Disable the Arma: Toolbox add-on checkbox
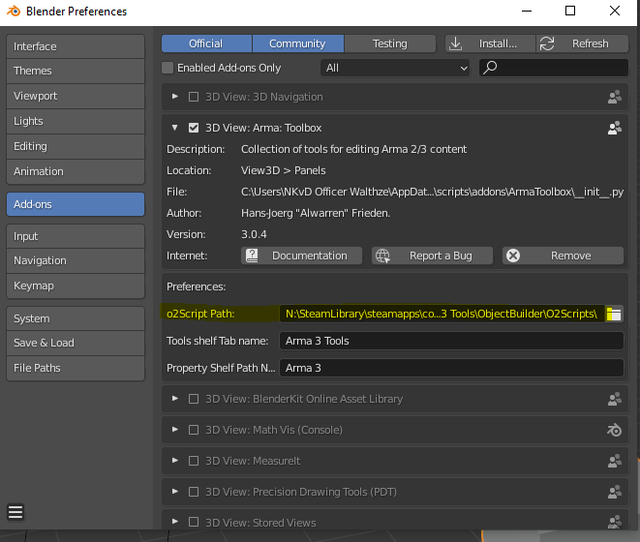Screen dimensions: 640x542 [193, 128]
